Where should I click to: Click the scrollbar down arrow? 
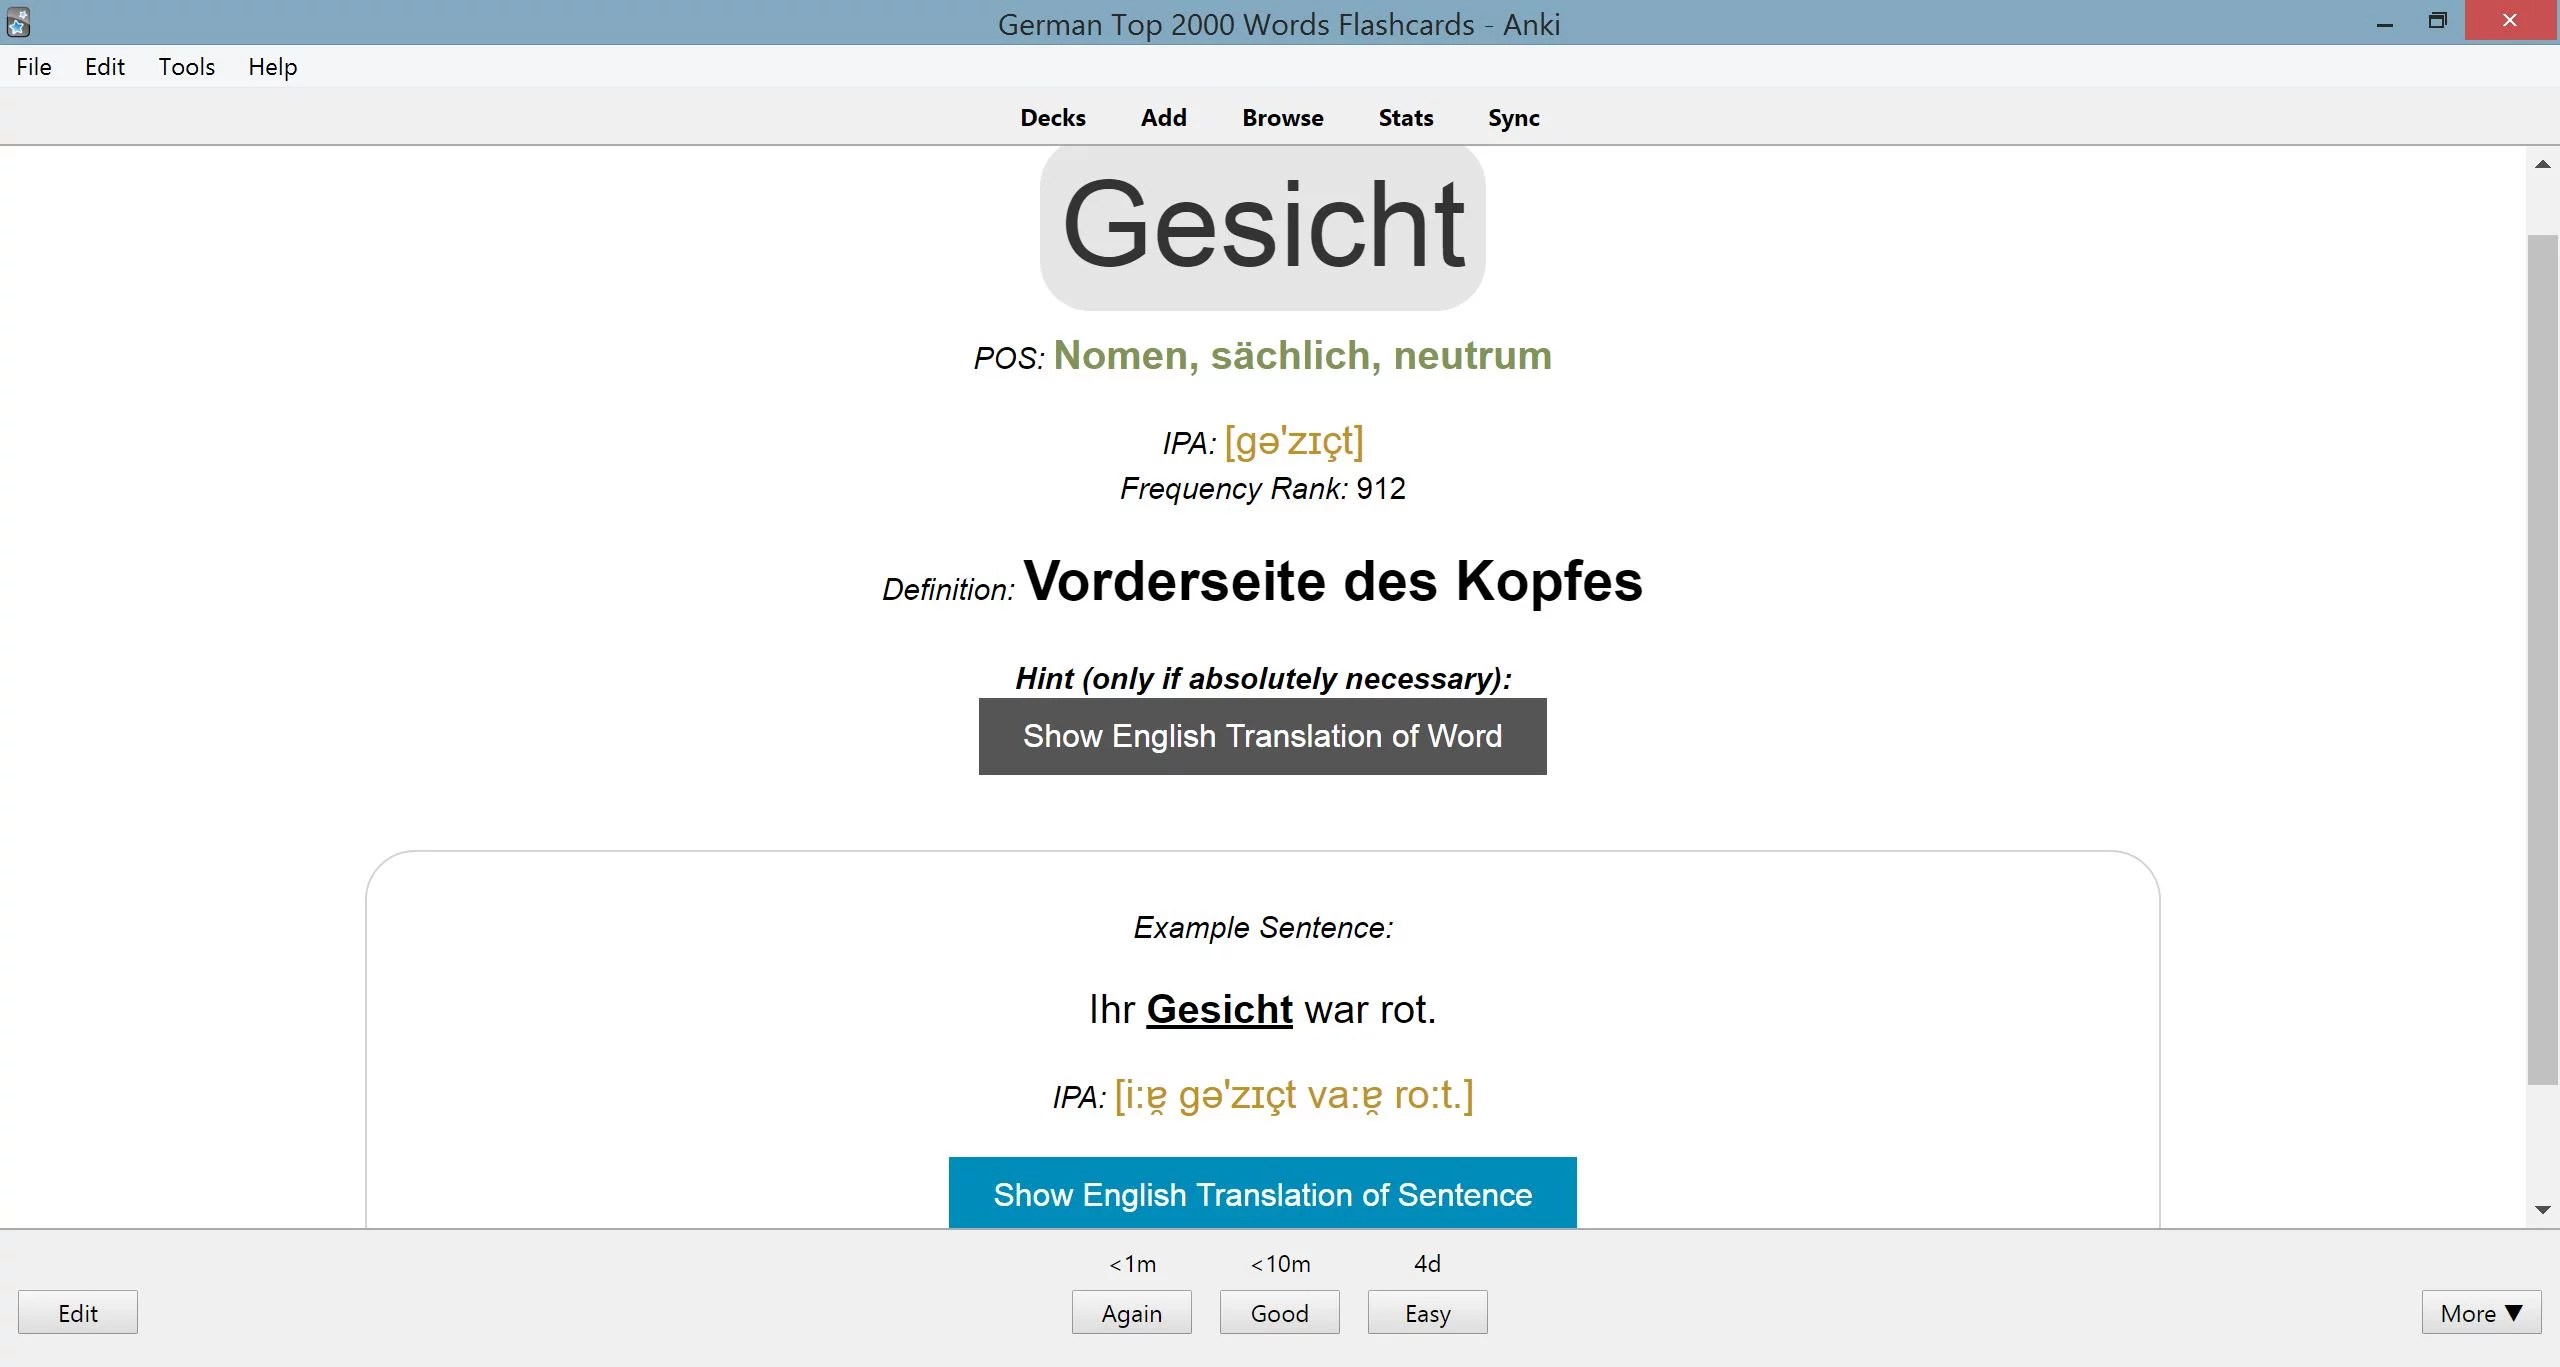pyautogui.click(x=2541, y=1210)
